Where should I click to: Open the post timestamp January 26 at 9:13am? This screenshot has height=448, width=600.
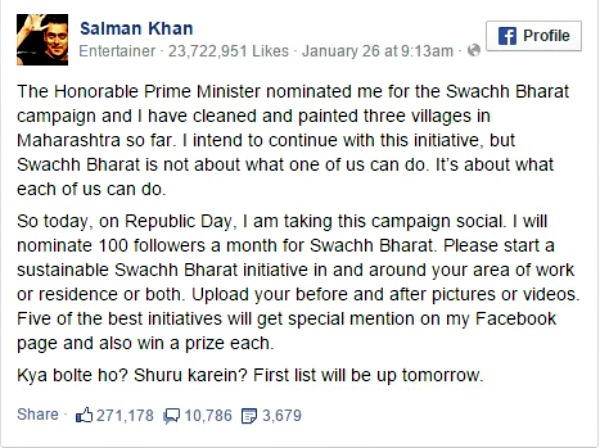pos(377,51)
